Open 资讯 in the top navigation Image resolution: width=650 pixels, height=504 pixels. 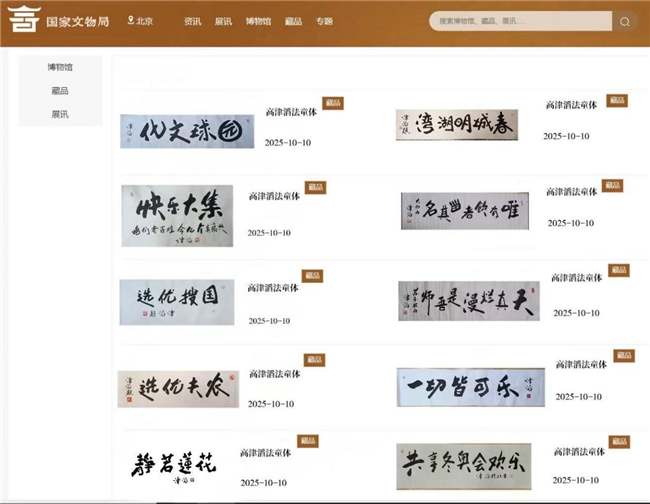(x=193, y=21)
